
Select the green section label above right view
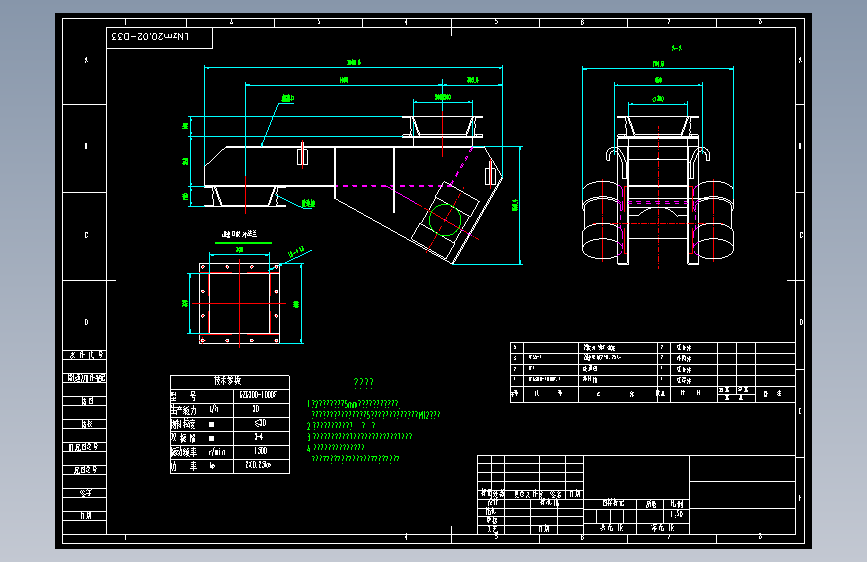pos(676,48)
